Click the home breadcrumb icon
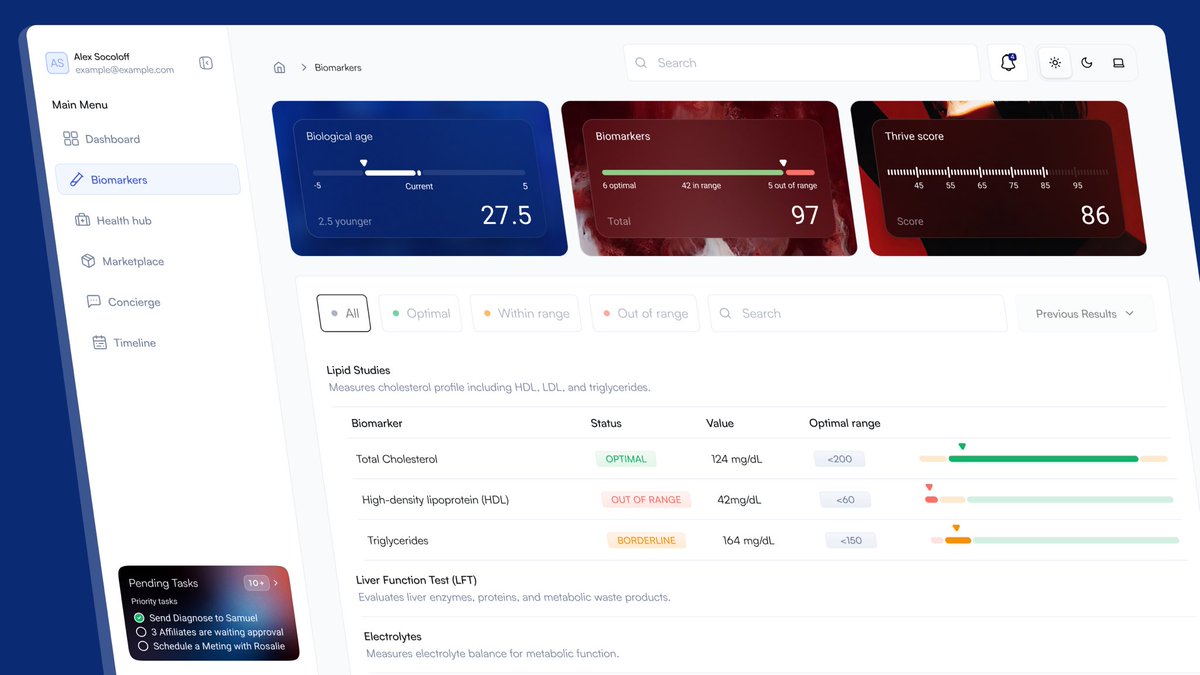Screen dimensions: 1200x675 click(280, 67)
